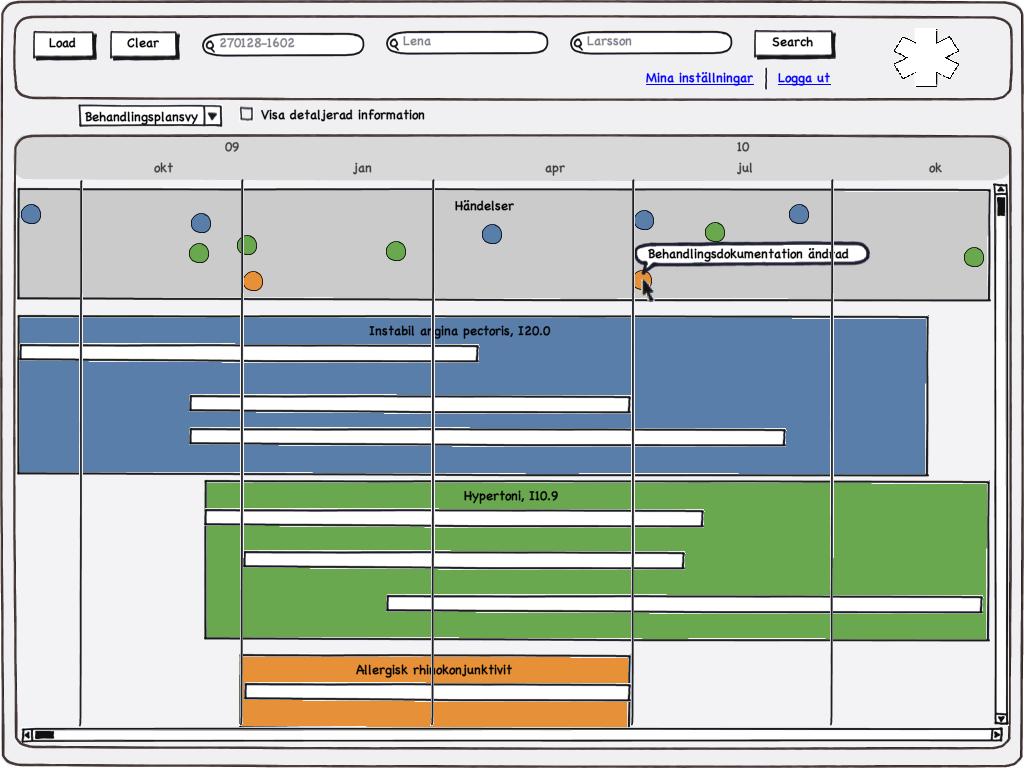
Task: Focus the 270128-1602 search field
Action: coord(283,44)
